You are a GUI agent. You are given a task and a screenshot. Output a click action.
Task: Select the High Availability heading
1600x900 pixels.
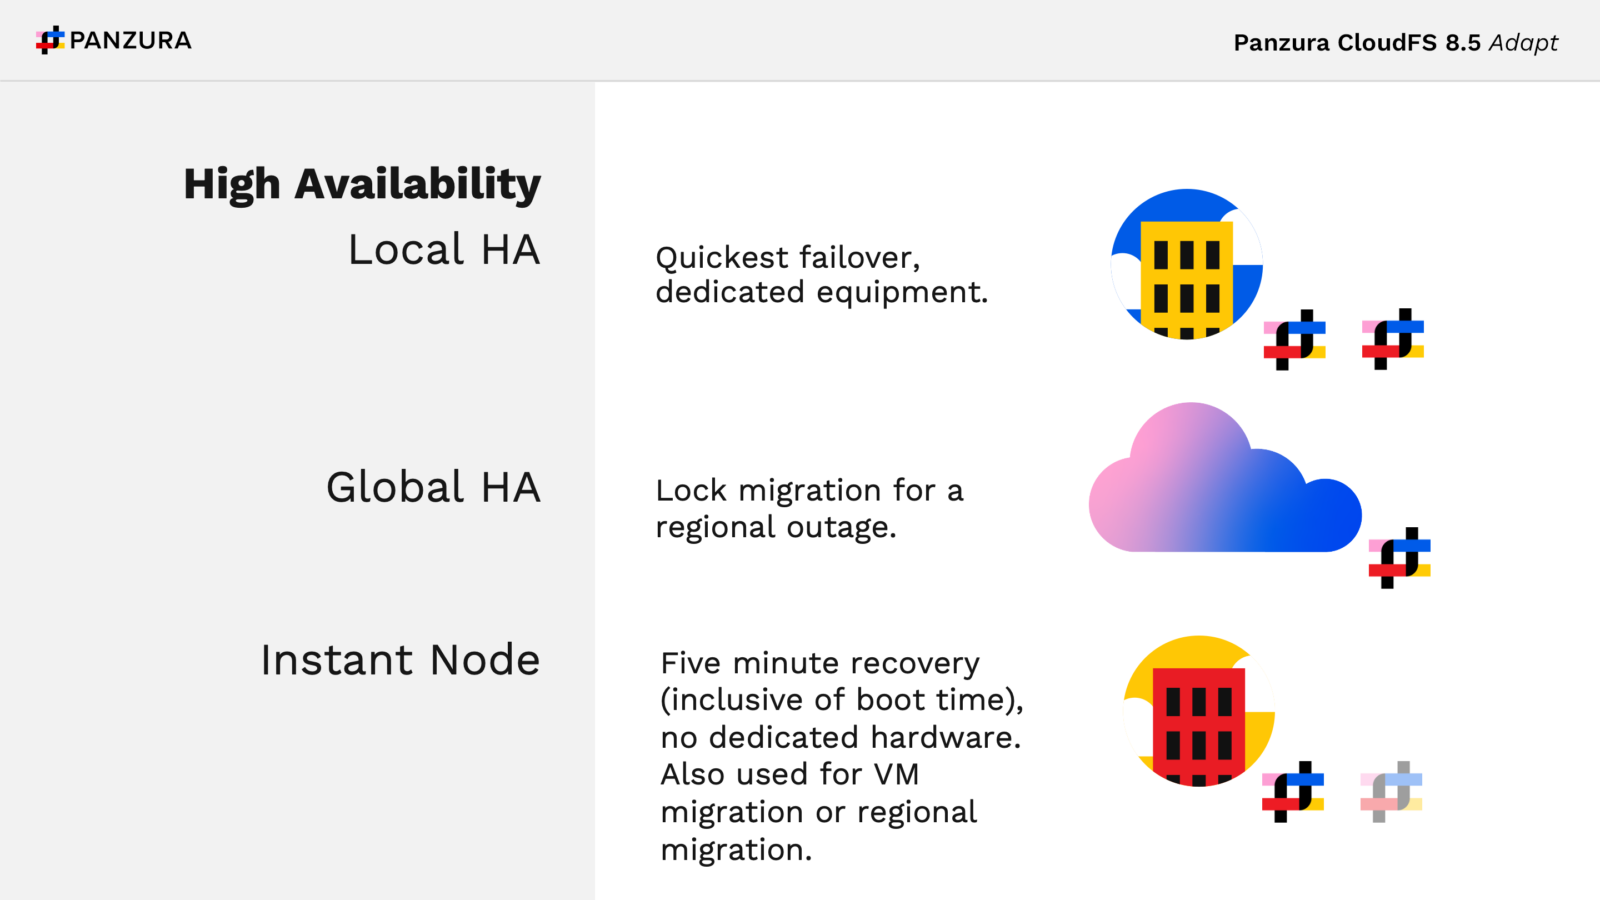click(x=362, y=183)
